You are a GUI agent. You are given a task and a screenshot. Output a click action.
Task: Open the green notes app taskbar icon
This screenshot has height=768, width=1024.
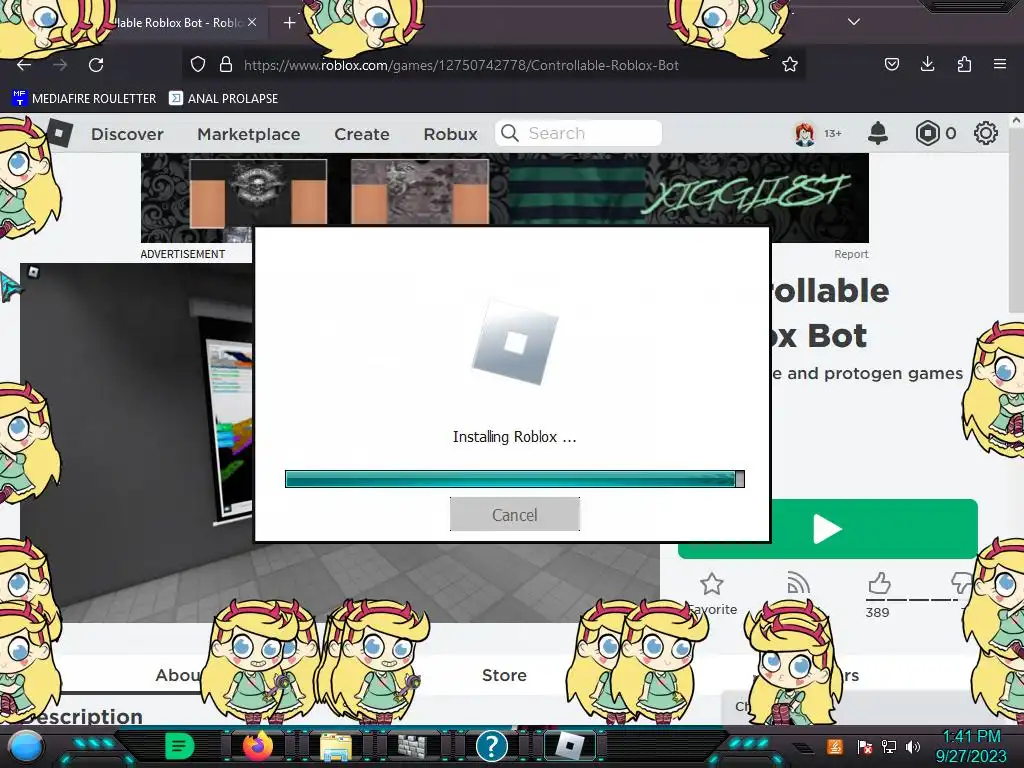tap(179, 746)
